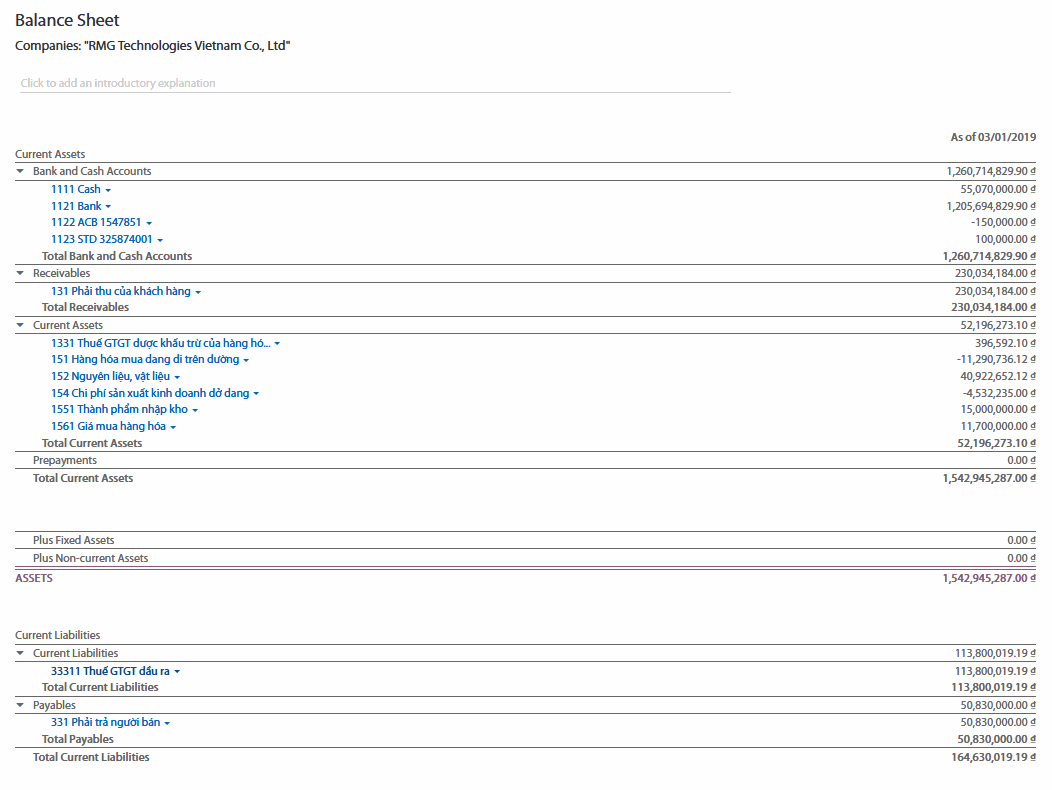Click to add an introductory explanation field
This screenshot has width=1052, height=790.
(x=375, y=83)
